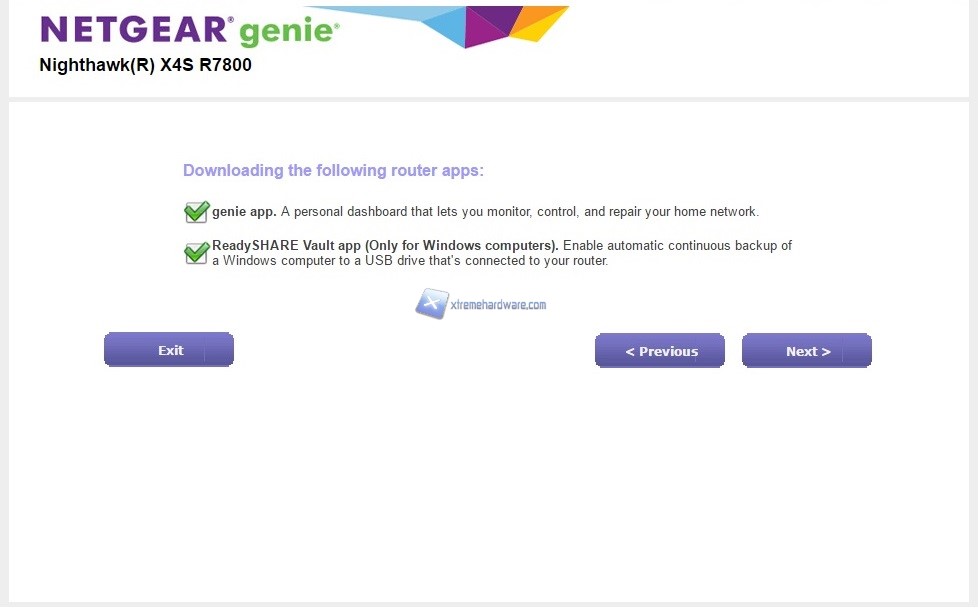Go back with the Previous button
This screenshot has height=608, width=978.
pyautogui.click(x=660, y=351)
